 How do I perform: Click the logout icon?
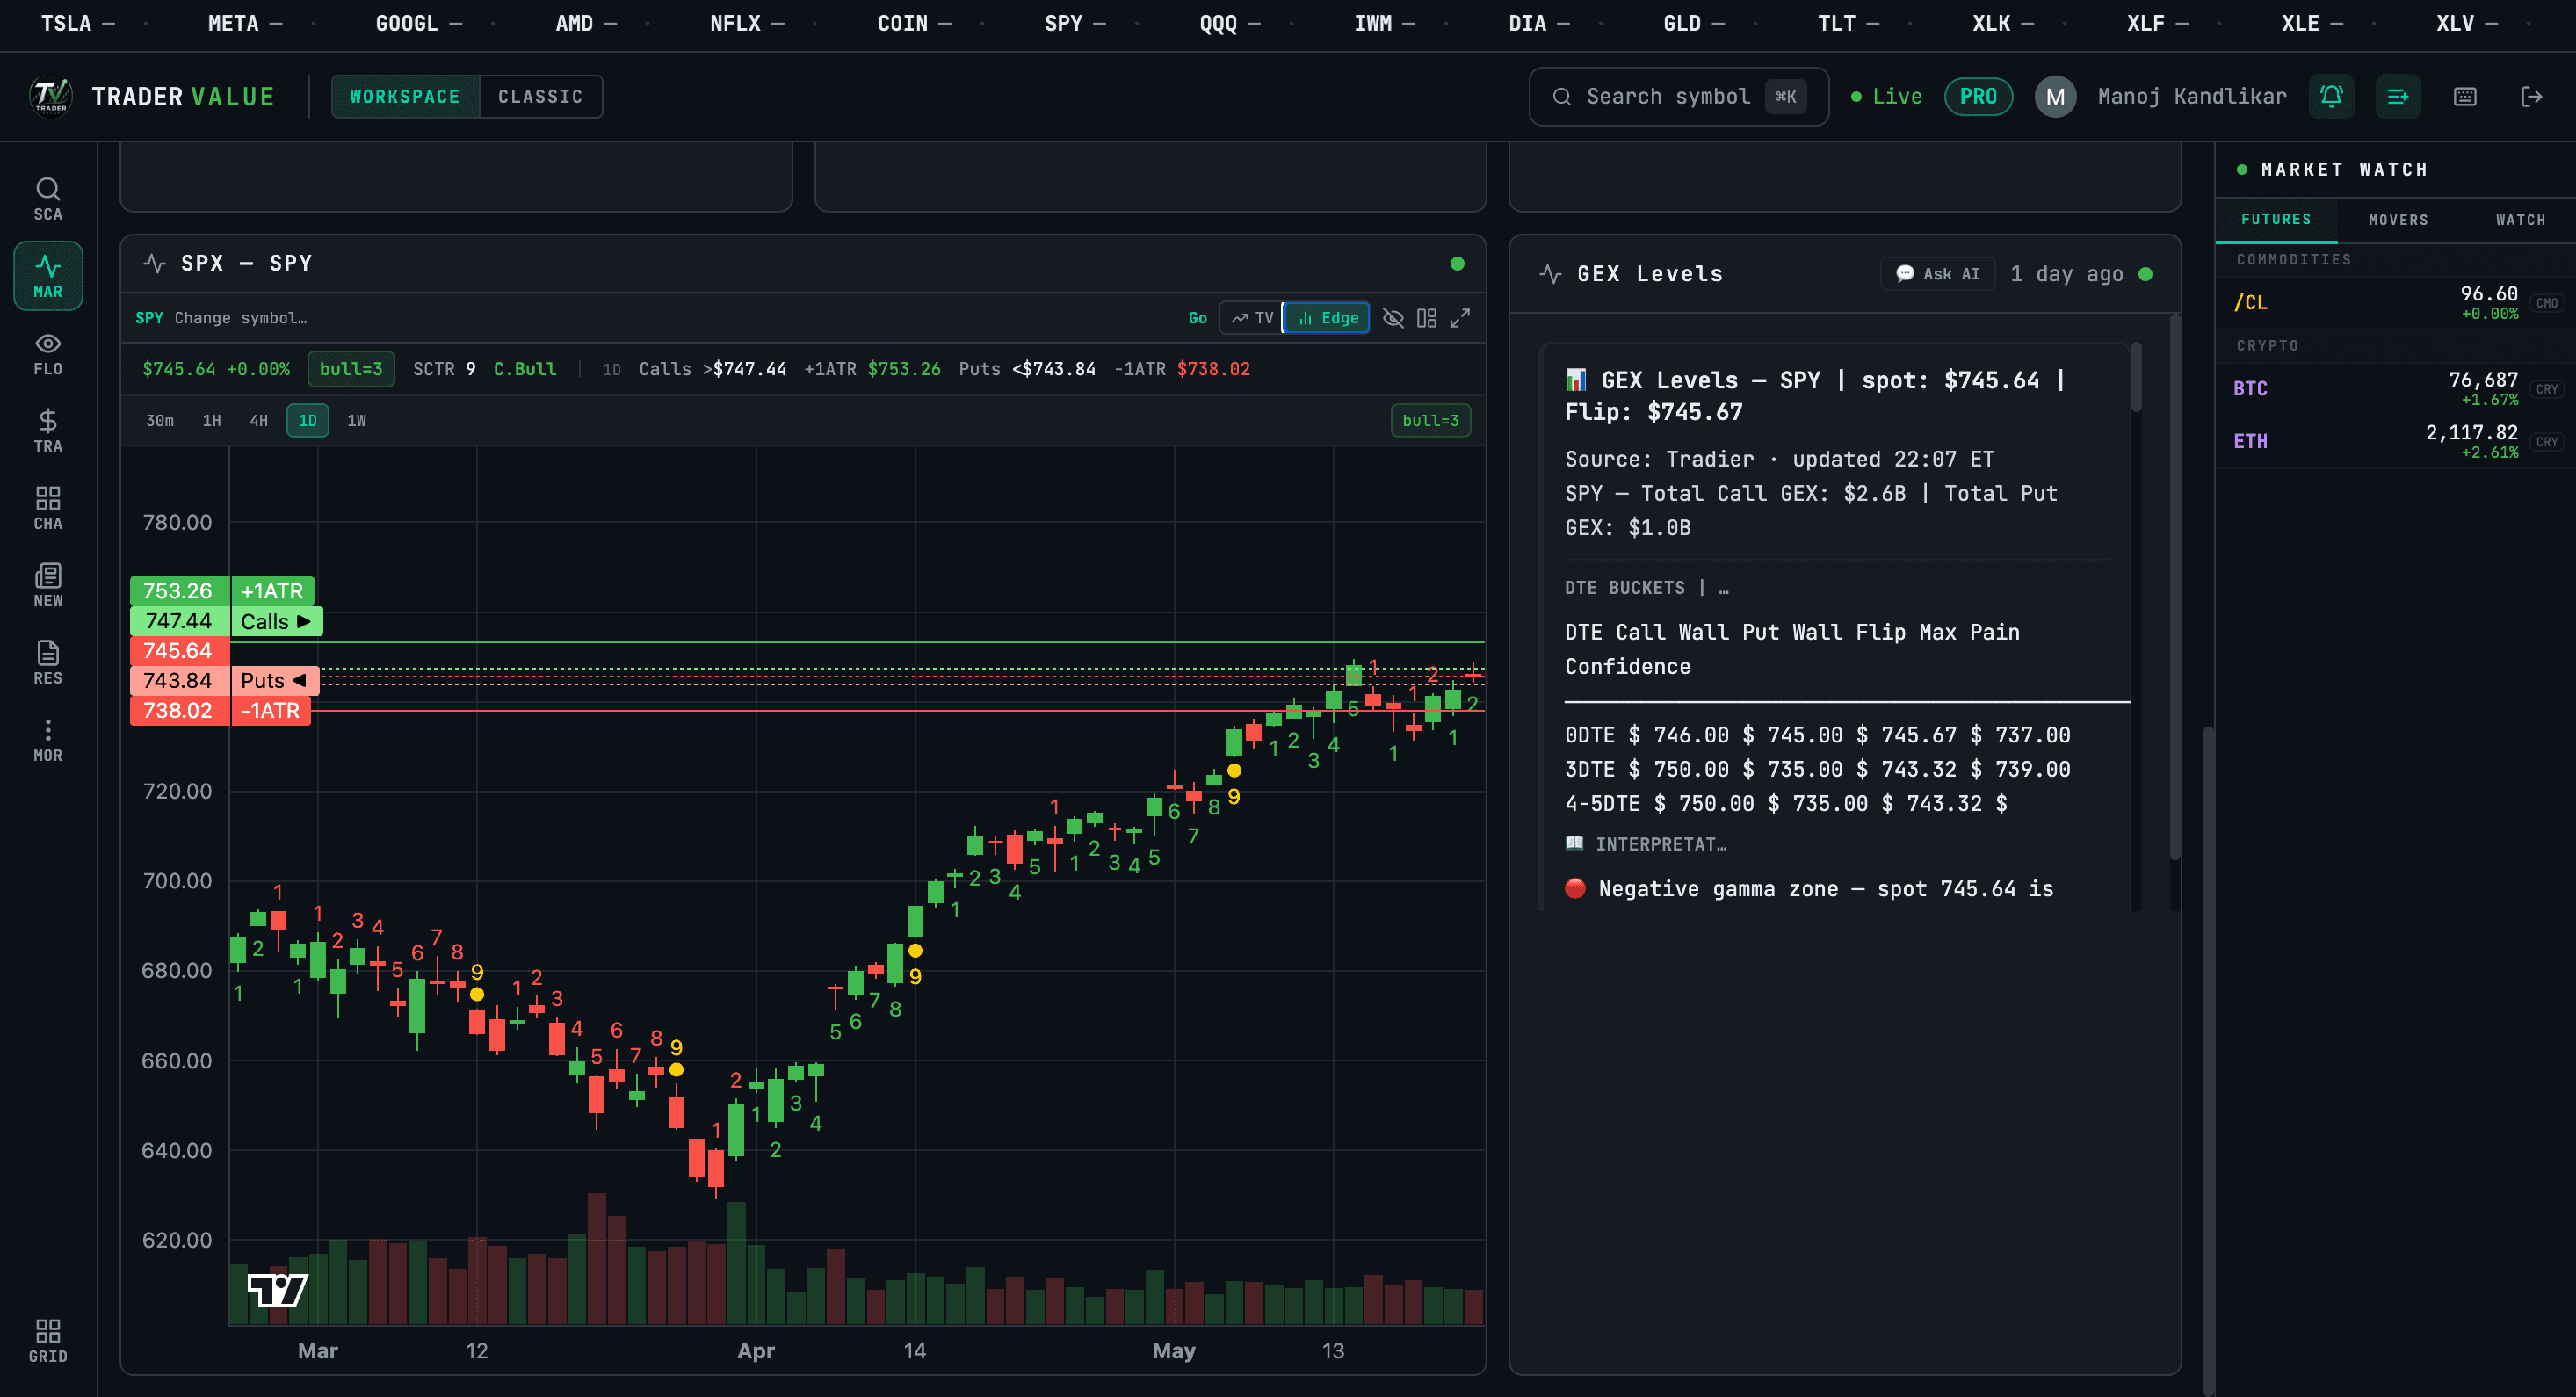click(x=2532, y=97)
